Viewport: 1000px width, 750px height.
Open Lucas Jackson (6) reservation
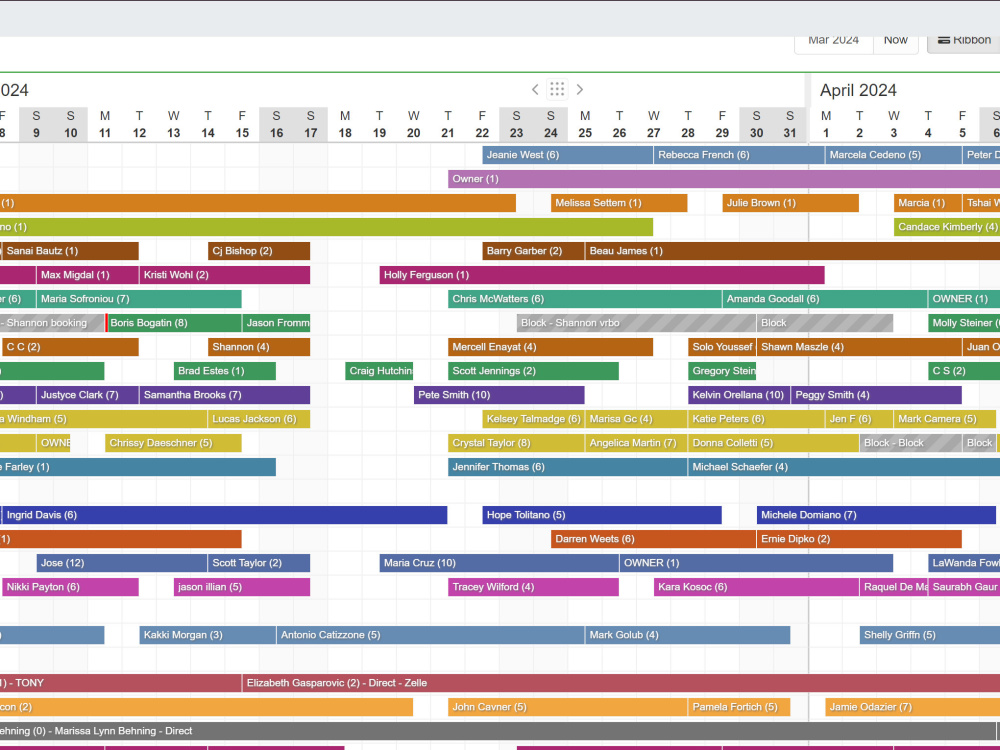[x=259, y=419]
